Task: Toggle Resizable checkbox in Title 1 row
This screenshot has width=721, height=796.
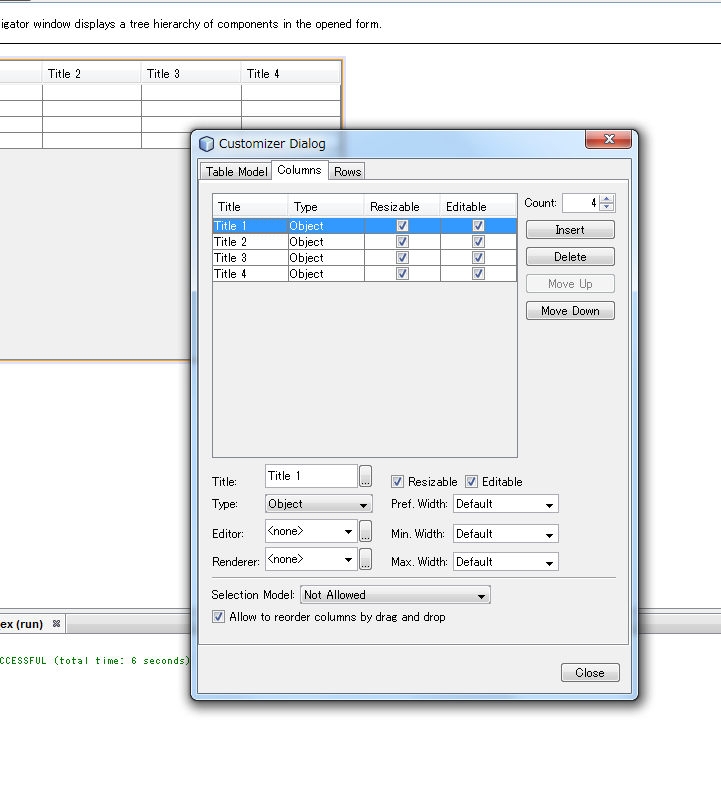Action: point(402,225)
